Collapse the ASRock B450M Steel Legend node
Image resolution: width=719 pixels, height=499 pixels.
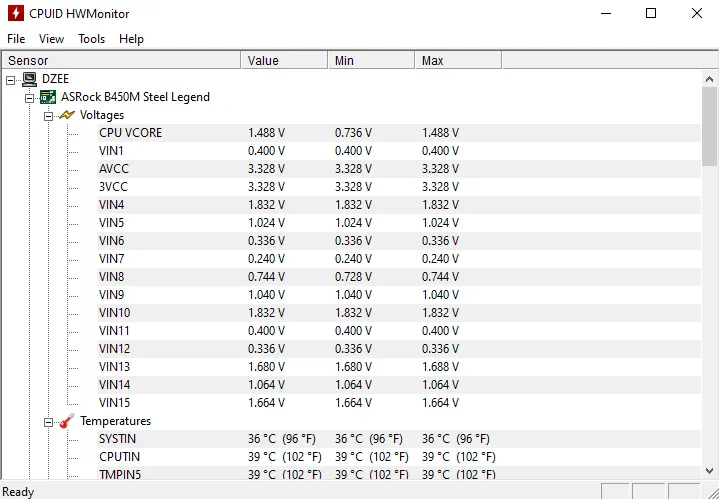click(x=29, y=98)
